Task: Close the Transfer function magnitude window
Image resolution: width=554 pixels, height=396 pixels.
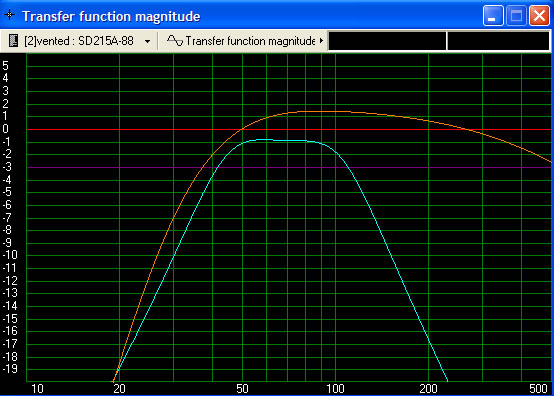Action: tap(539, 16)
